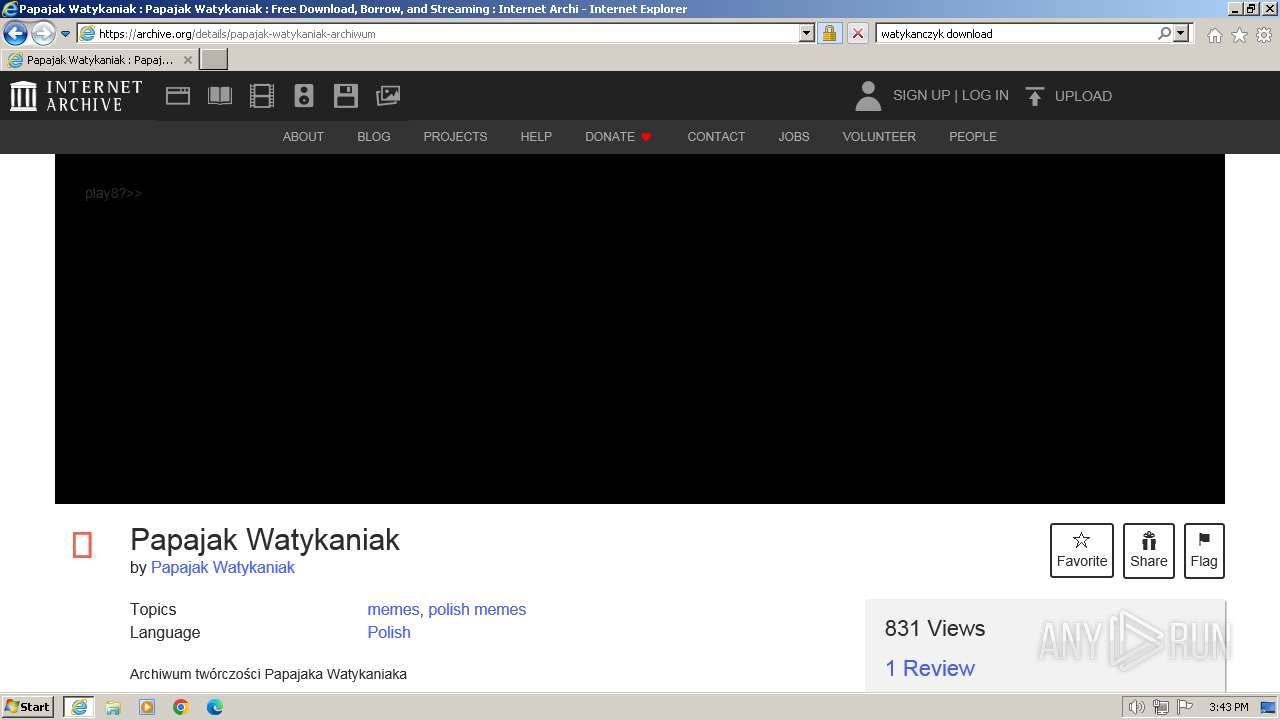Expand the address bar dropdown
The width and height of the screenshot is (1280, 720).
(807, 33)
